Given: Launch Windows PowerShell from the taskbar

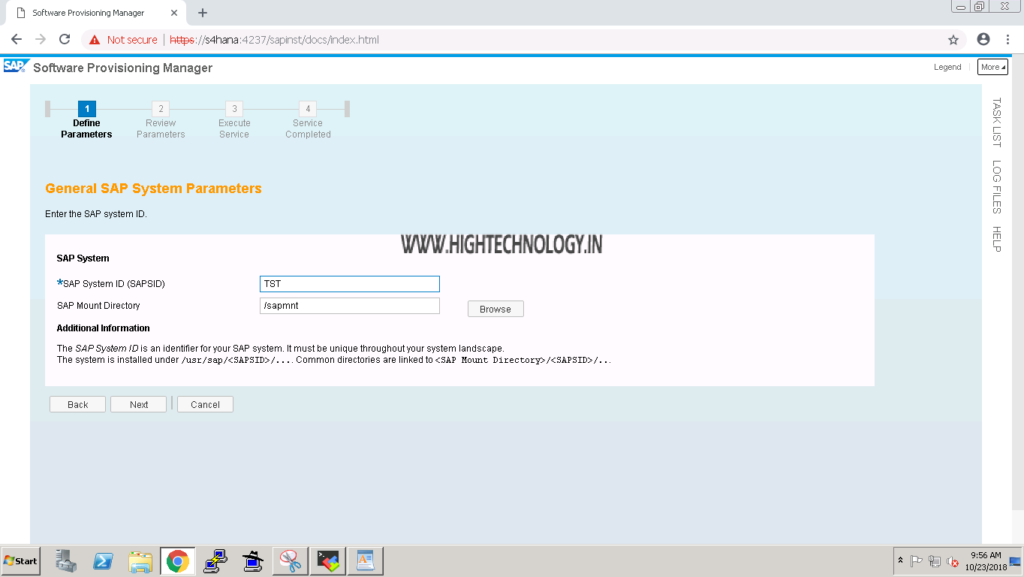Looking at the screenshot, I should (103, 561).
